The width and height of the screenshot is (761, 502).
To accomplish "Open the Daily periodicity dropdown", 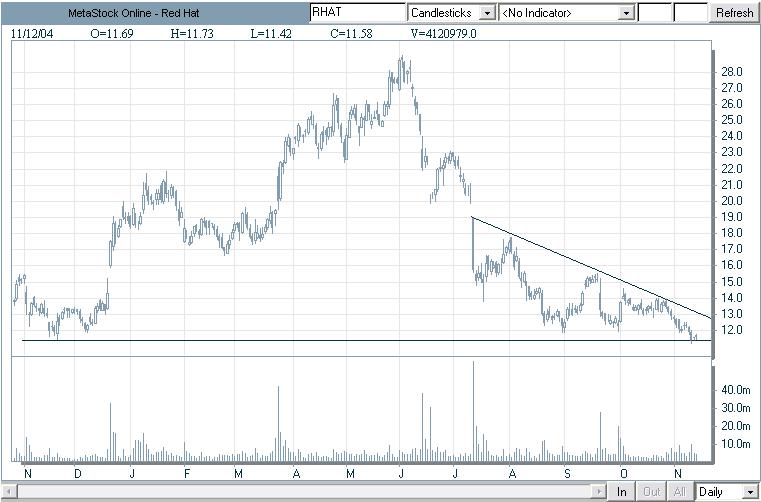I will pyautogui.click(x=751, y=492).
